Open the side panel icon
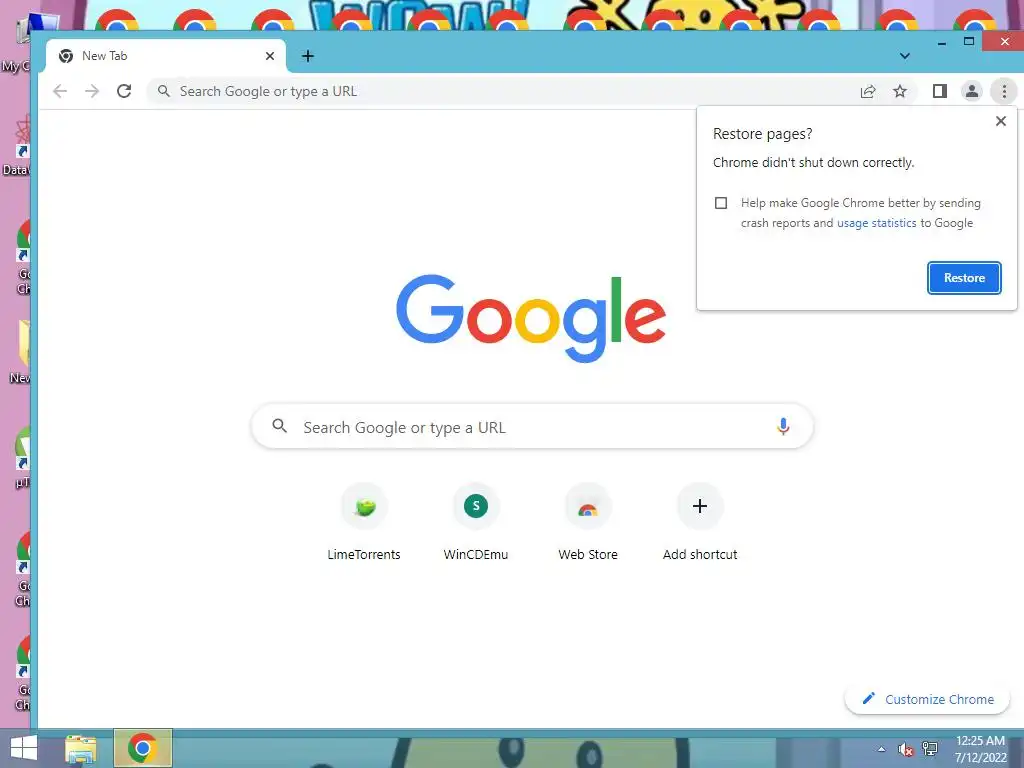Screen dimensions: 1024x768 pos(940,91)
